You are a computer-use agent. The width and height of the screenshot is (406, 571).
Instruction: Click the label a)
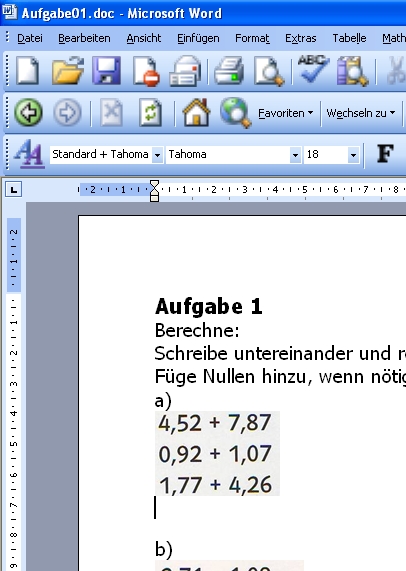(163, 401)
